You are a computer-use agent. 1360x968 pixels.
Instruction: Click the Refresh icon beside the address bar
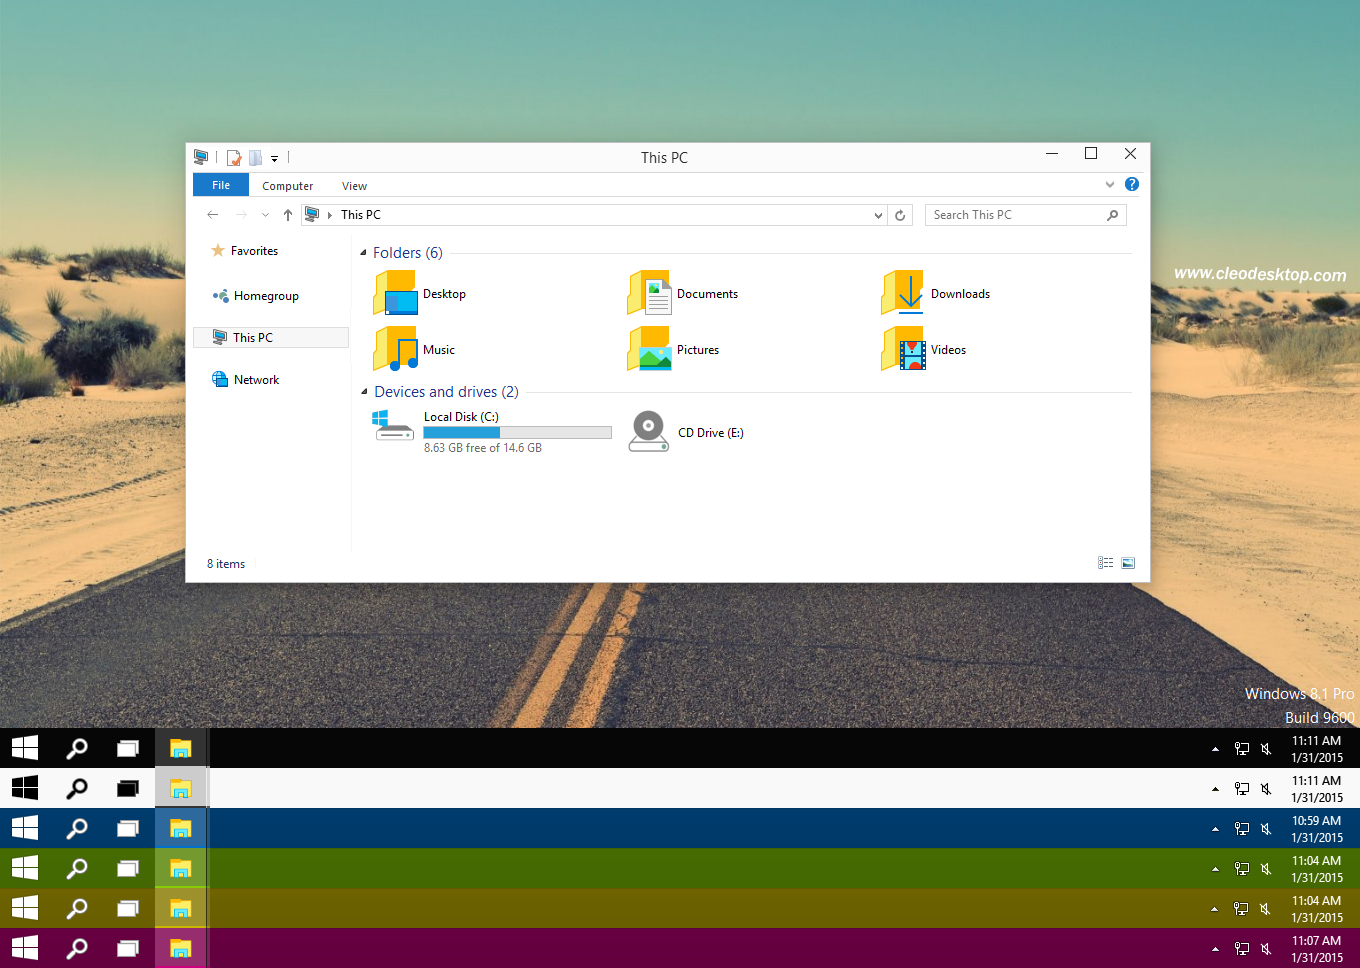(899, 214)
